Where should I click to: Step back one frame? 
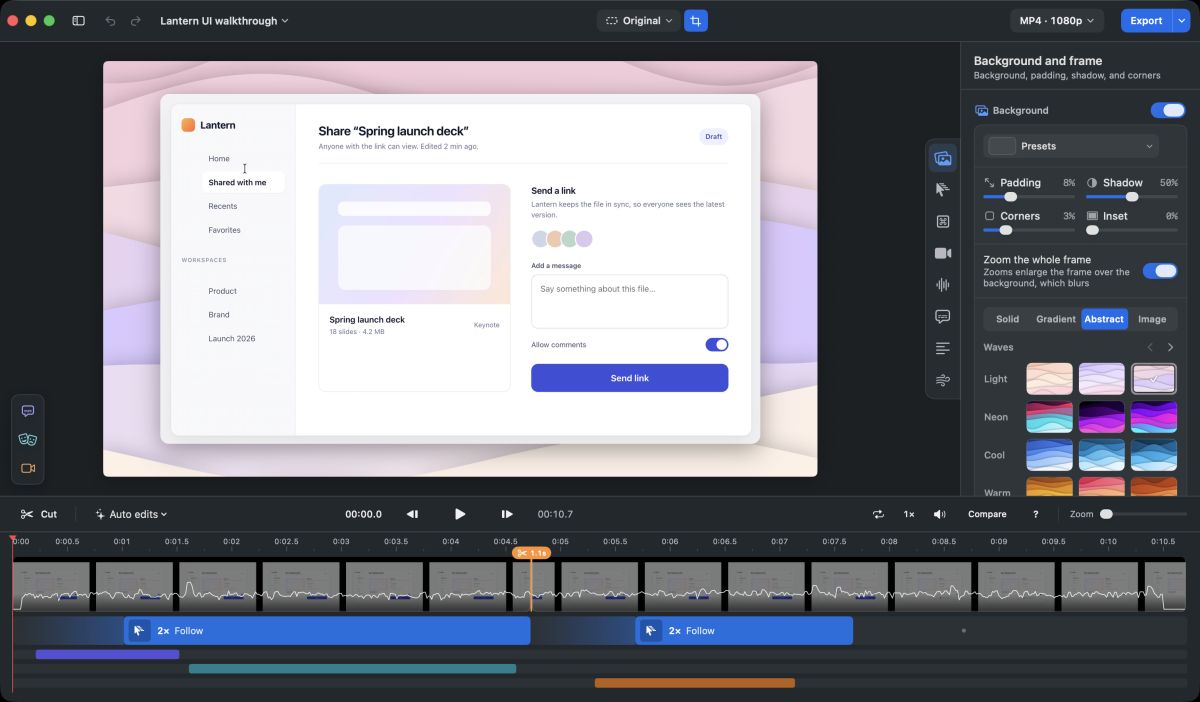pyautogui.click(x=412, y=514)
